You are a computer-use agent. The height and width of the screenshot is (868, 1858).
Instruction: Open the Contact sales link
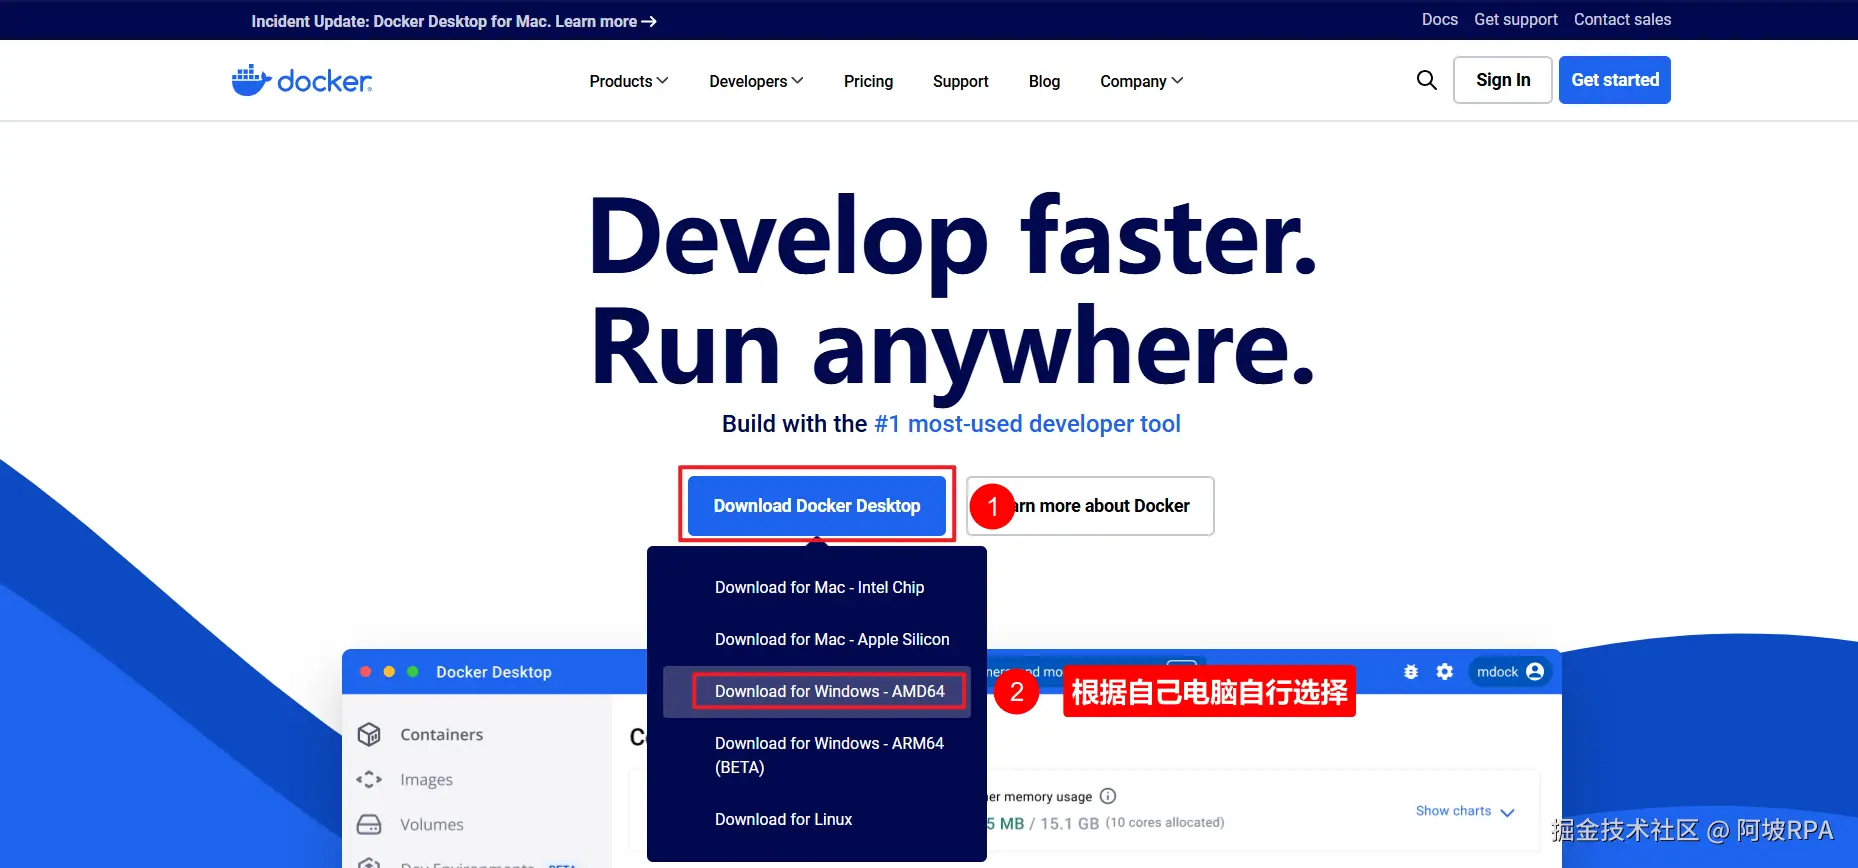pyautogui.click(x=1622, y=19)
